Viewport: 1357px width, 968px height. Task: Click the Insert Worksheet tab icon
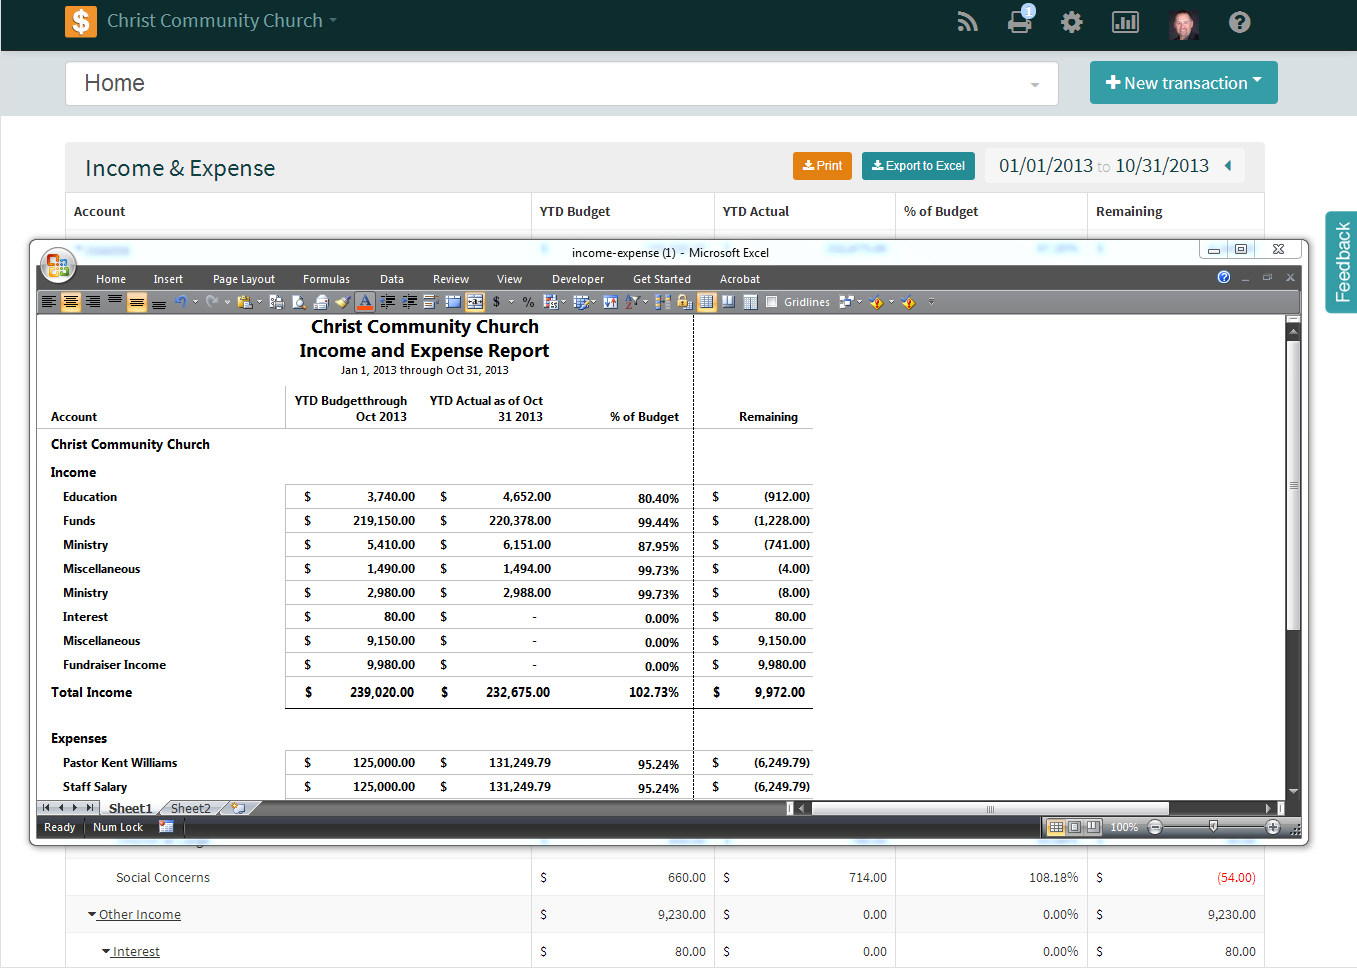coord(239,808)
